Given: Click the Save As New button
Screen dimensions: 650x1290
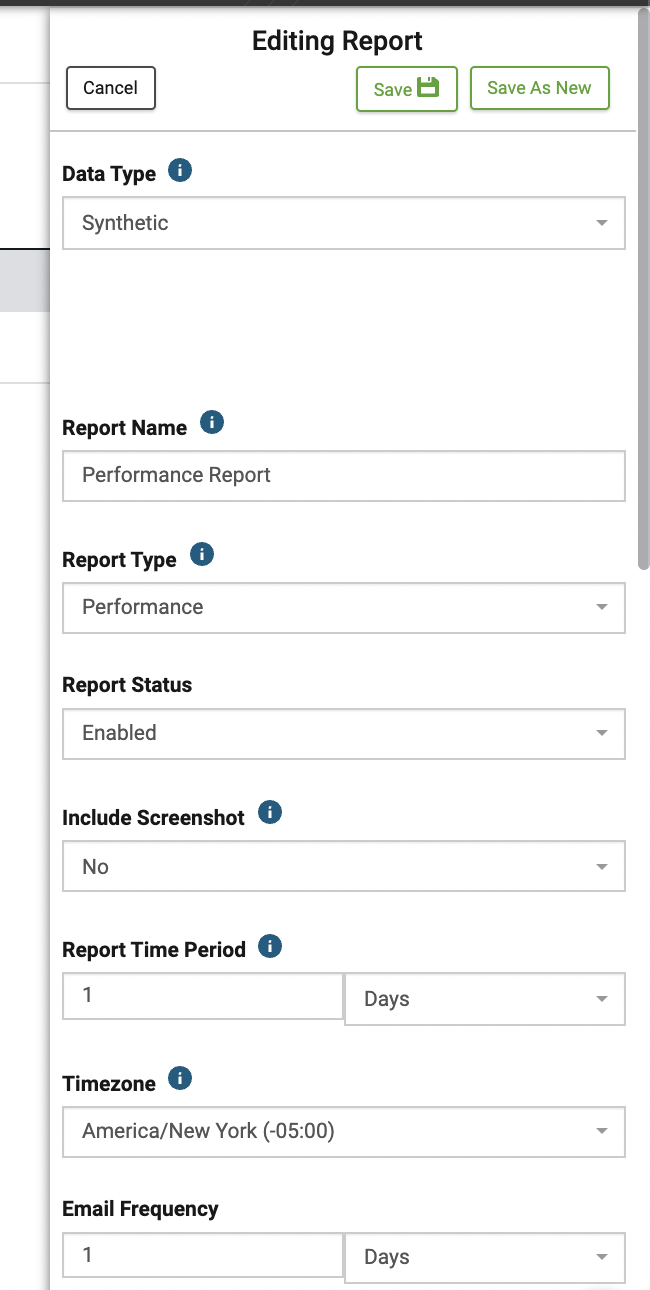Looking at the screenshot, I should pyautogui.click(x=540, y=88).
